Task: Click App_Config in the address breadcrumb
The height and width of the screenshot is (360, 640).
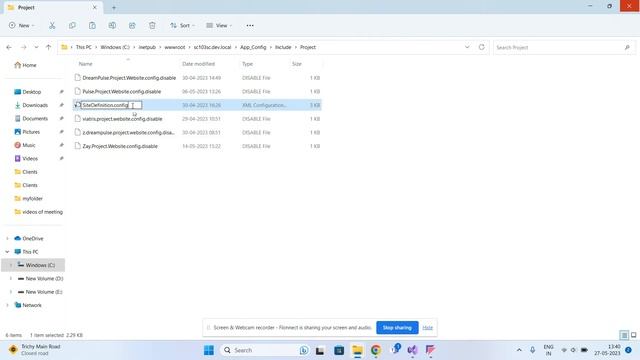Action: coord(253,47)
